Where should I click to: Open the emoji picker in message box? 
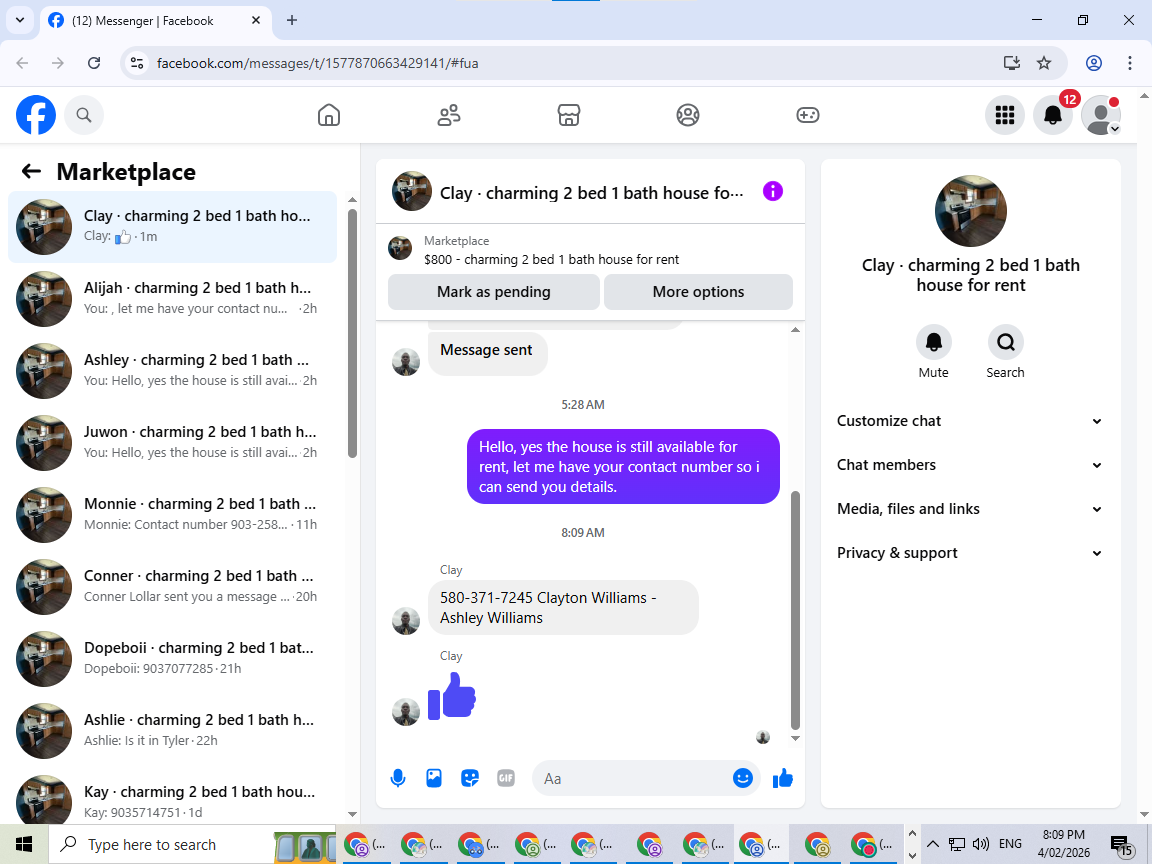(743, 778)
